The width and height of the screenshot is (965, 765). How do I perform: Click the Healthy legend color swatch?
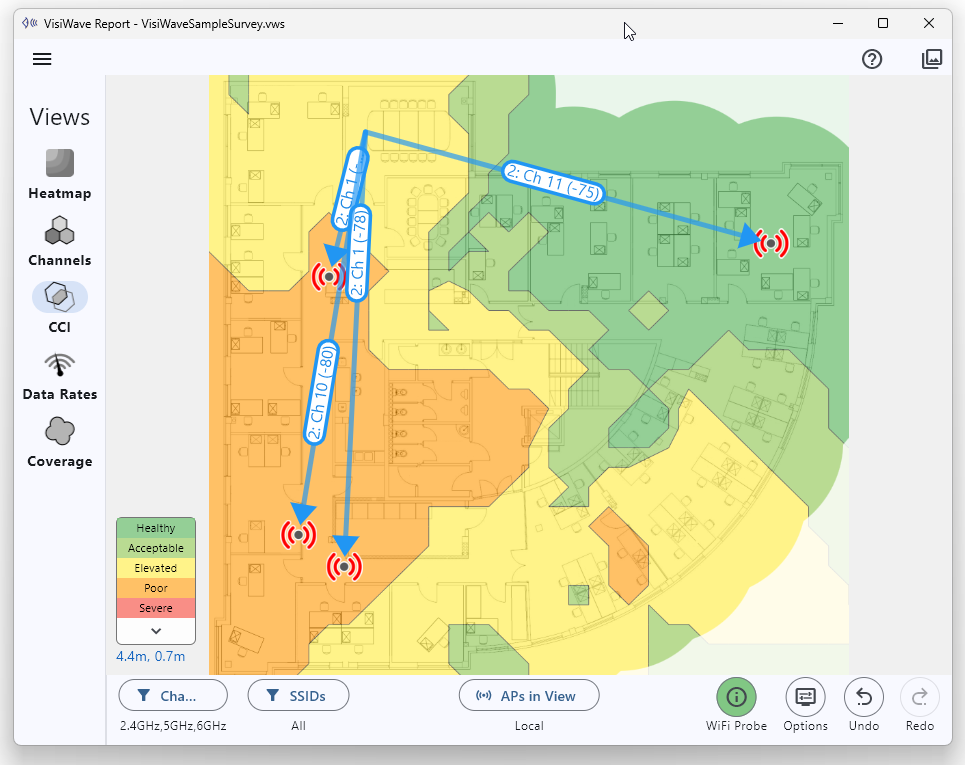coord(156,528)
